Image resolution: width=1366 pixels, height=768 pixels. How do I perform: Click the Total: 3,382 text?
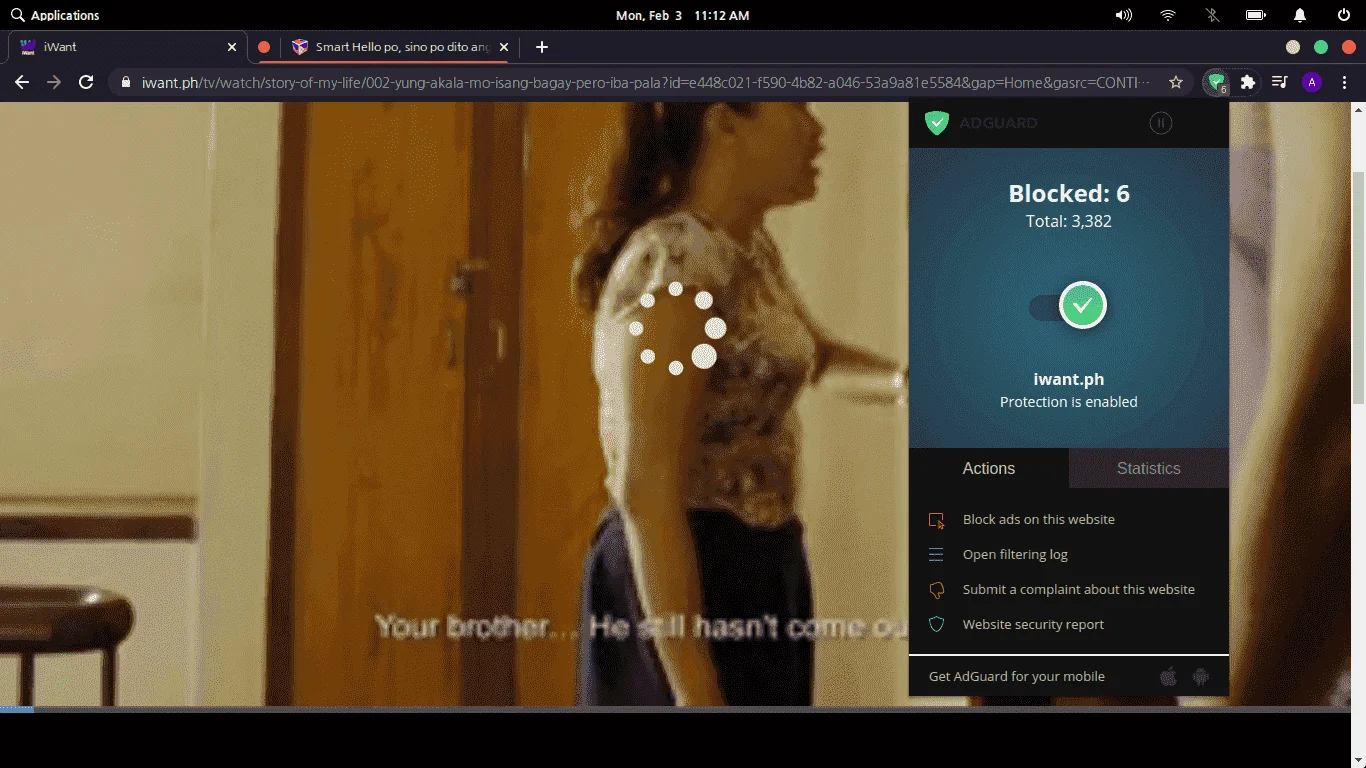point(1069,221)
